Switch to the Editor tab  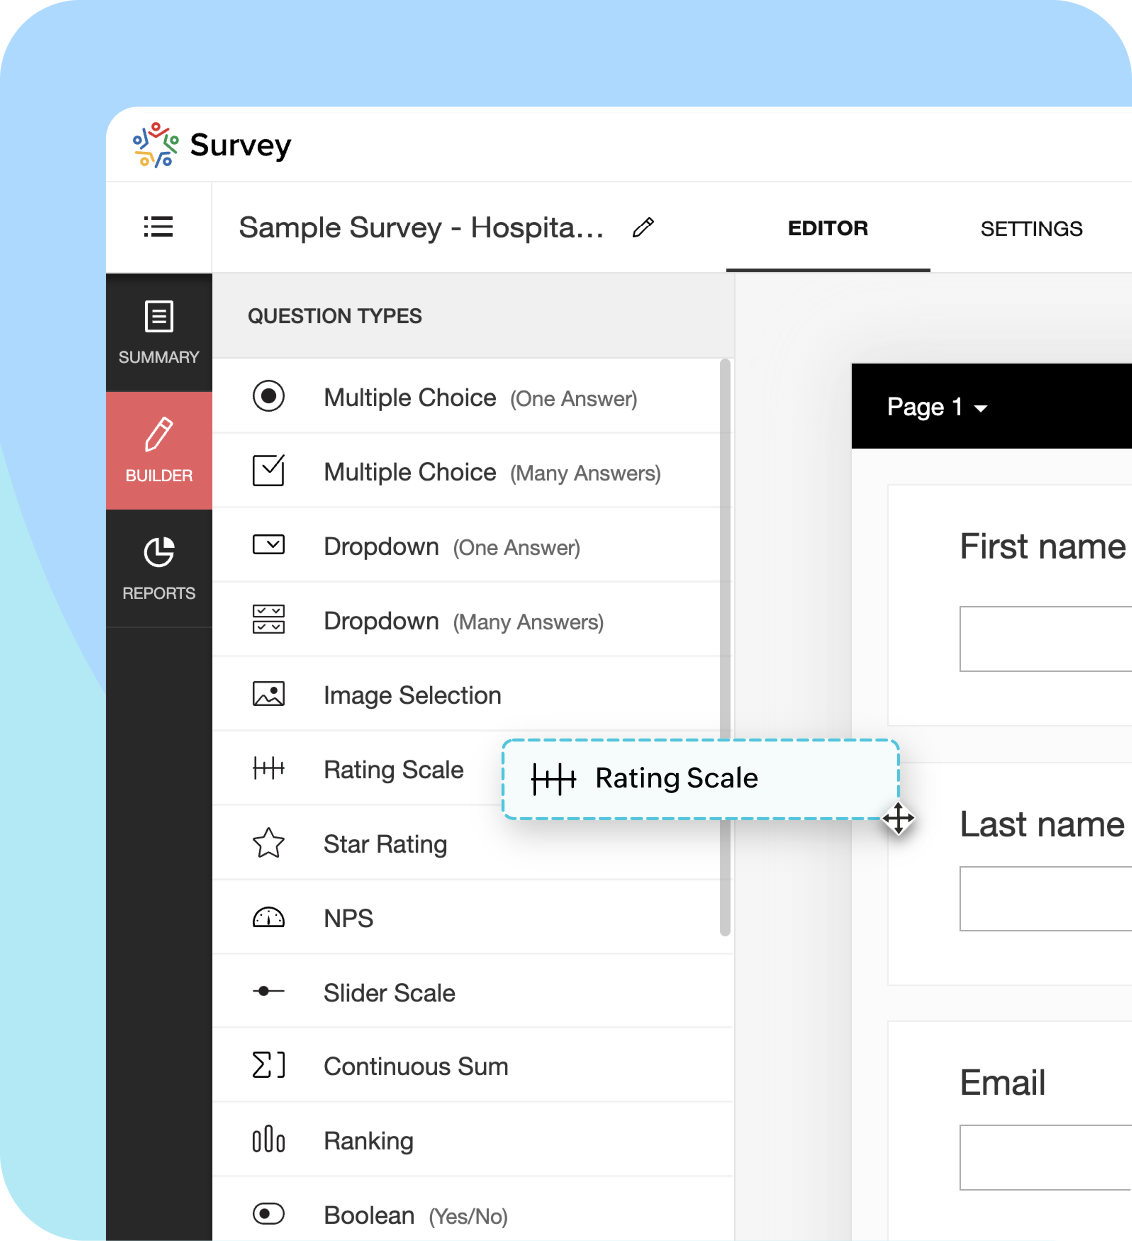[827, 229]
